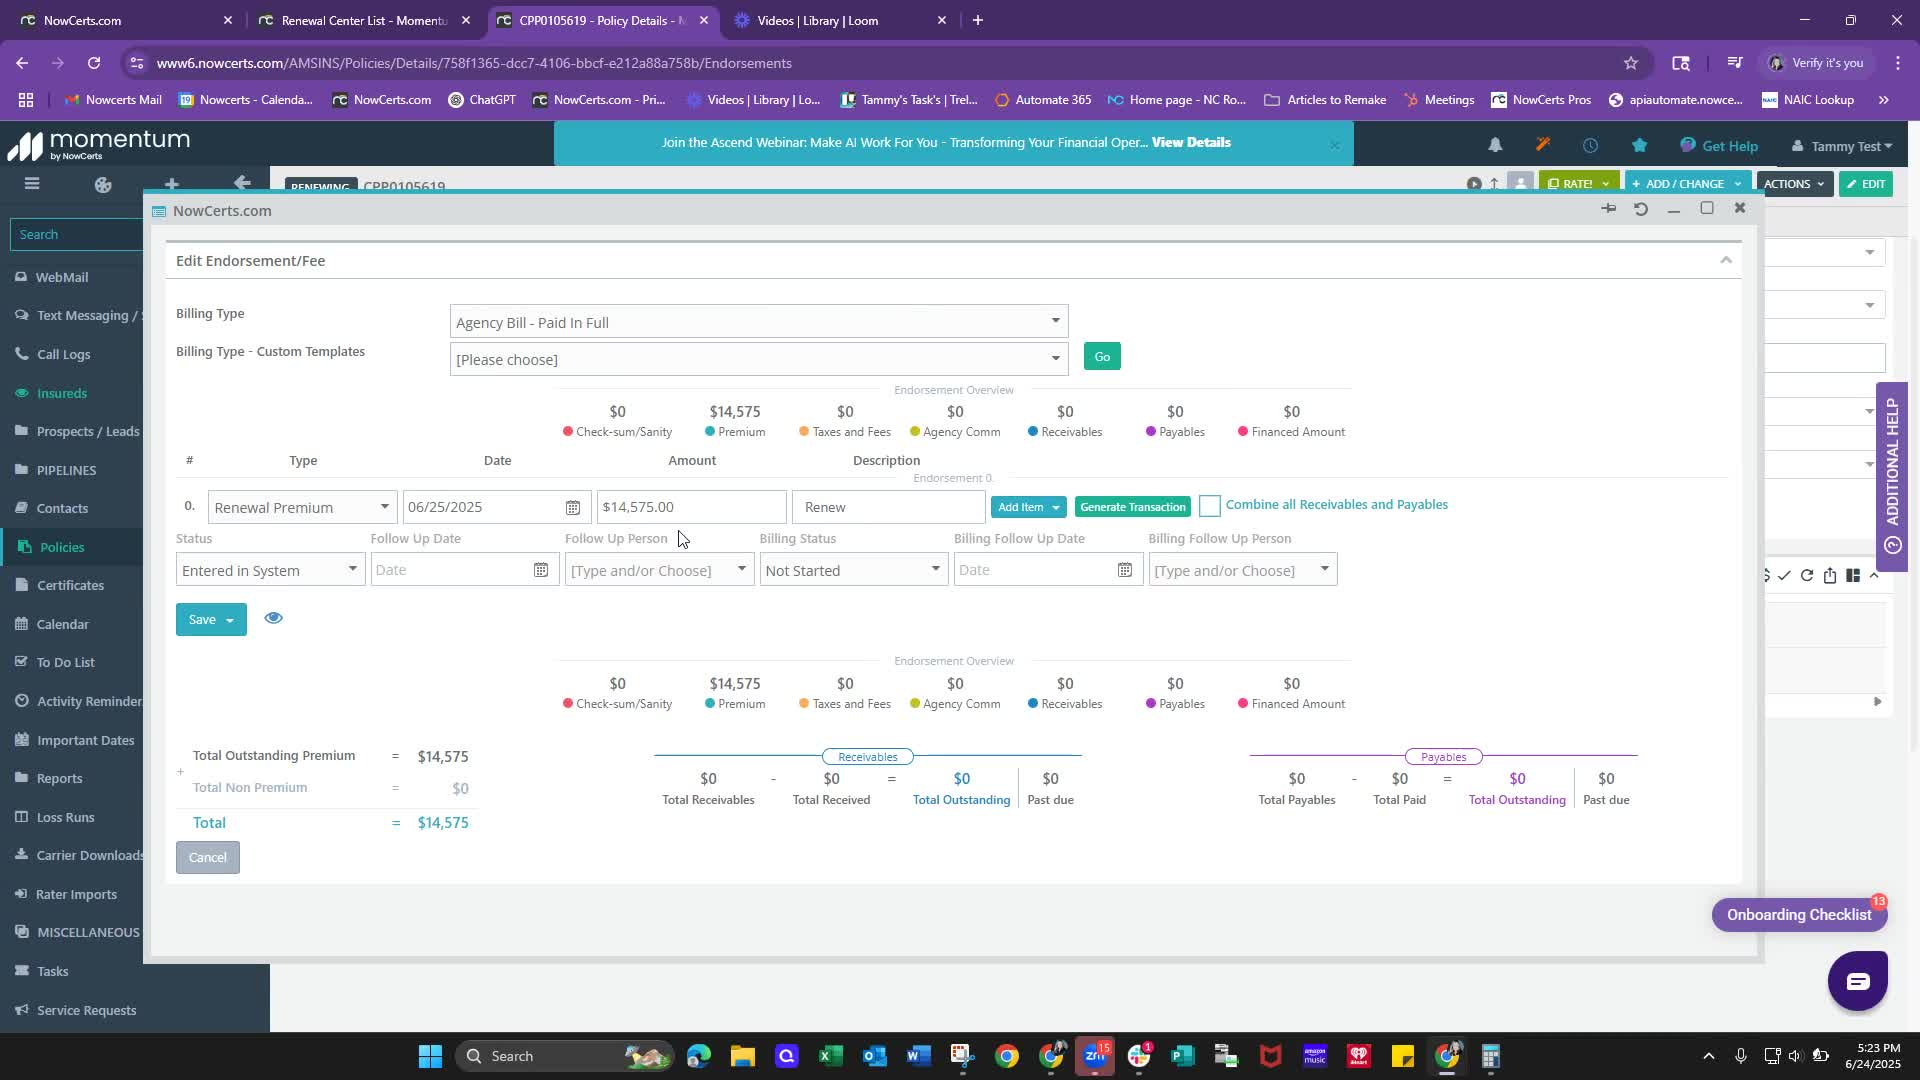The image size is (1920, 1080).
Task: Open the Renewal Premium type dropdown
Action: (384, 507)
